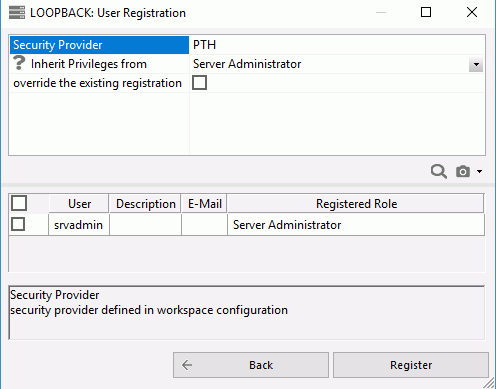496x389 pixels.
Task: Check the srvadmin user row checkbox
Action: click(x=18, y=224)
